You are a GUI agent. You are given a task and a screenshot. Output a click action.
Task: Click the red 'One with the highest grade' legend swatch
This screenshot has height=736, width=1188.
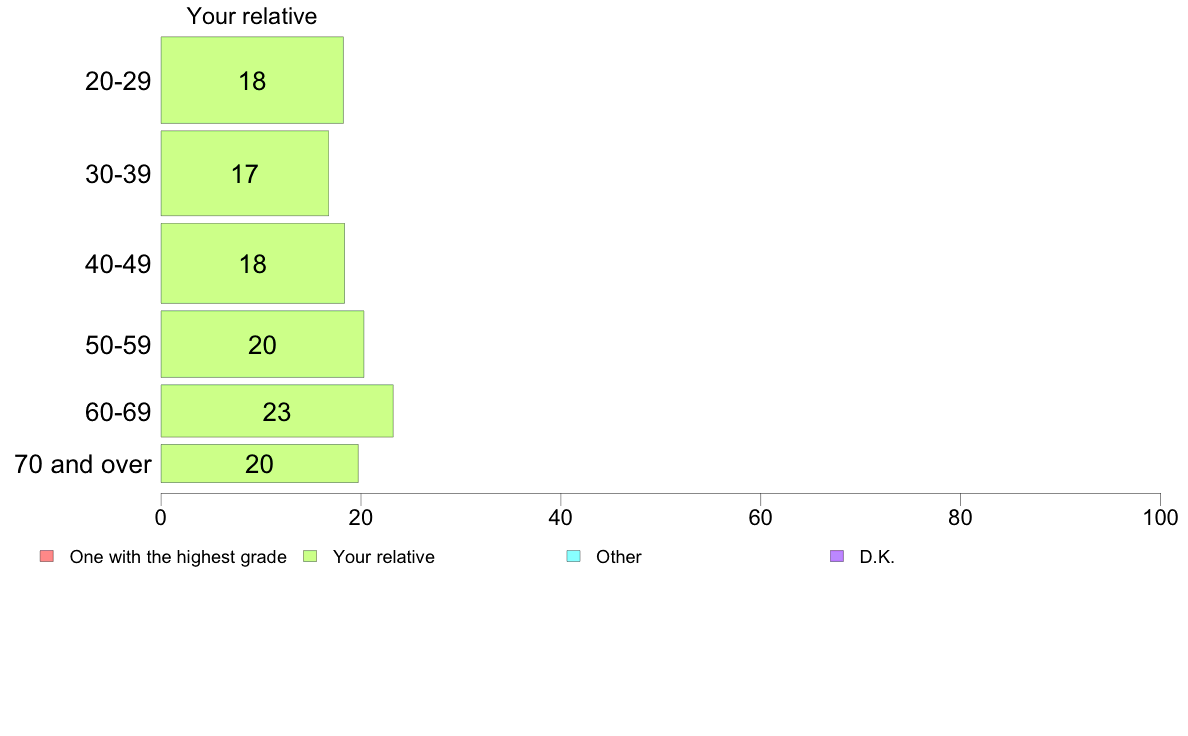pos(47,556)
